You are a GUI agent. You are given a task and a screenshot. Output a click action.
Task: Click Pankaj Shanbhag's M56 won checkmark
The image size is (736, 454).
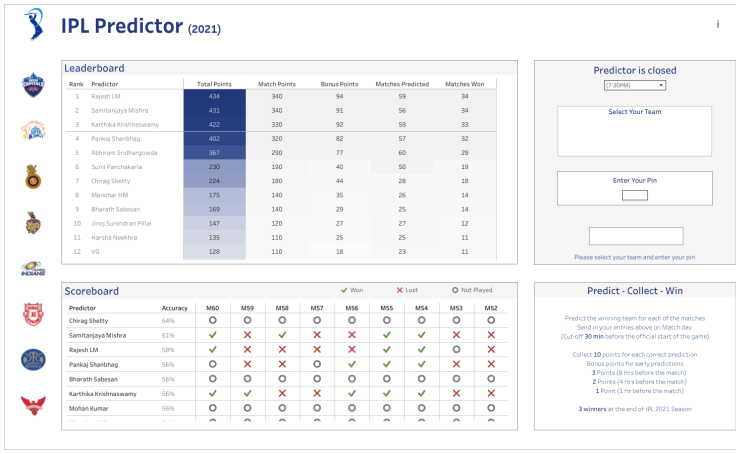[x=352, y=364]
